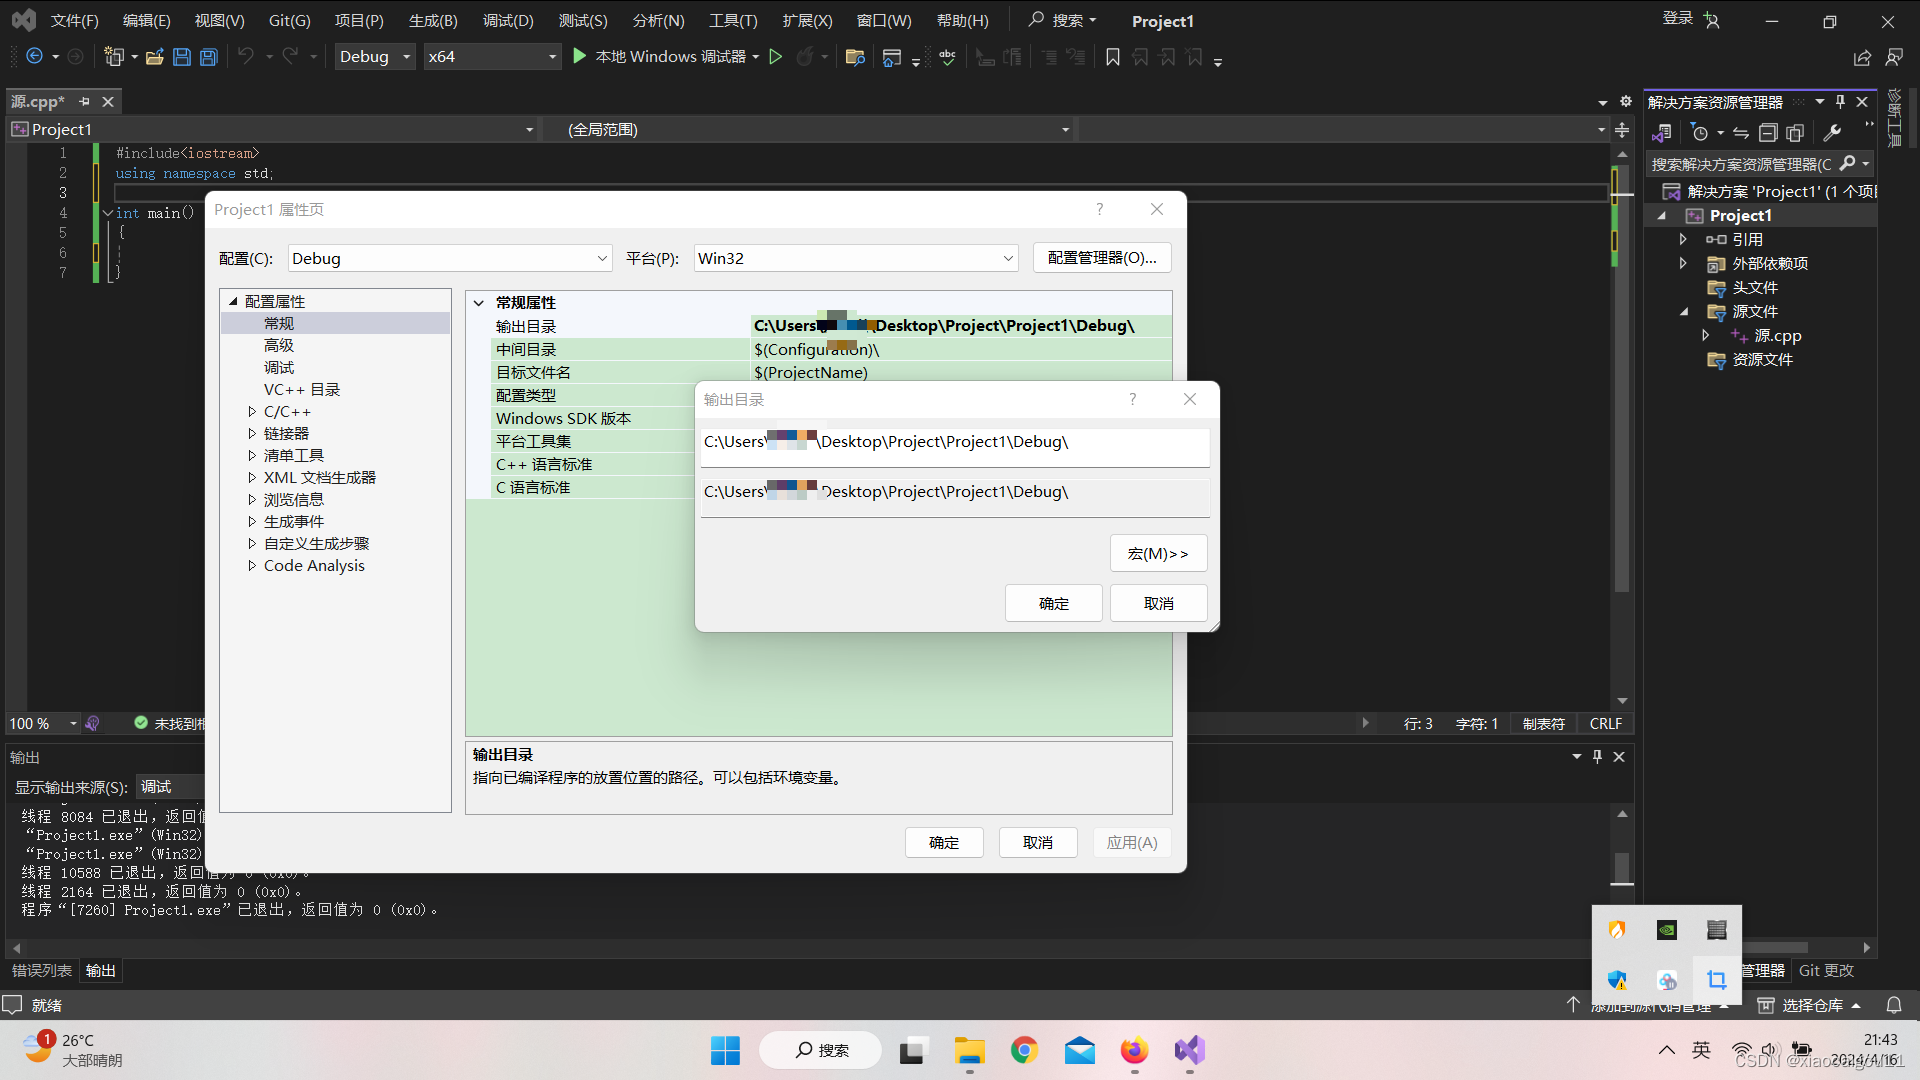Click the Live Share icon at top right
Screen dimensions: 1920x1080
1862,58
